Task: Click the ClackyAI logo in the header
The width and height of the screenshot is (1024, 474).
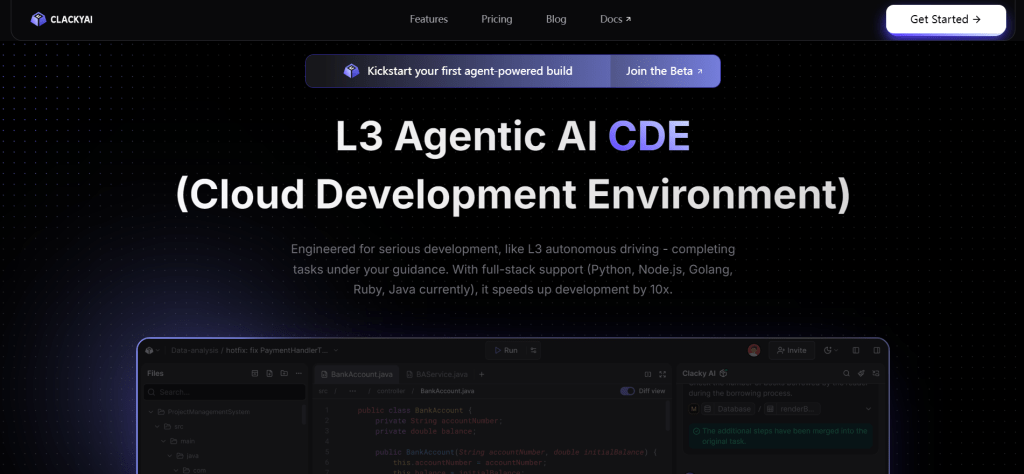Action: (61, 20)
